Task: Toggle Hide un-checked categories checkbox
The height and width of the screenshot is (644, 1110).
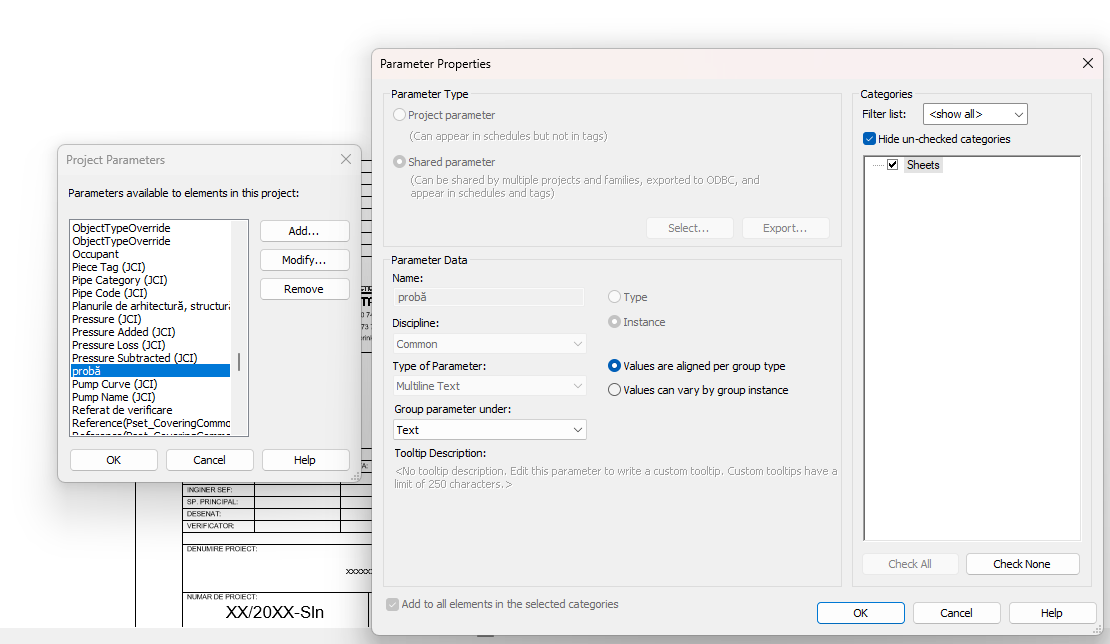Action: 869,139
